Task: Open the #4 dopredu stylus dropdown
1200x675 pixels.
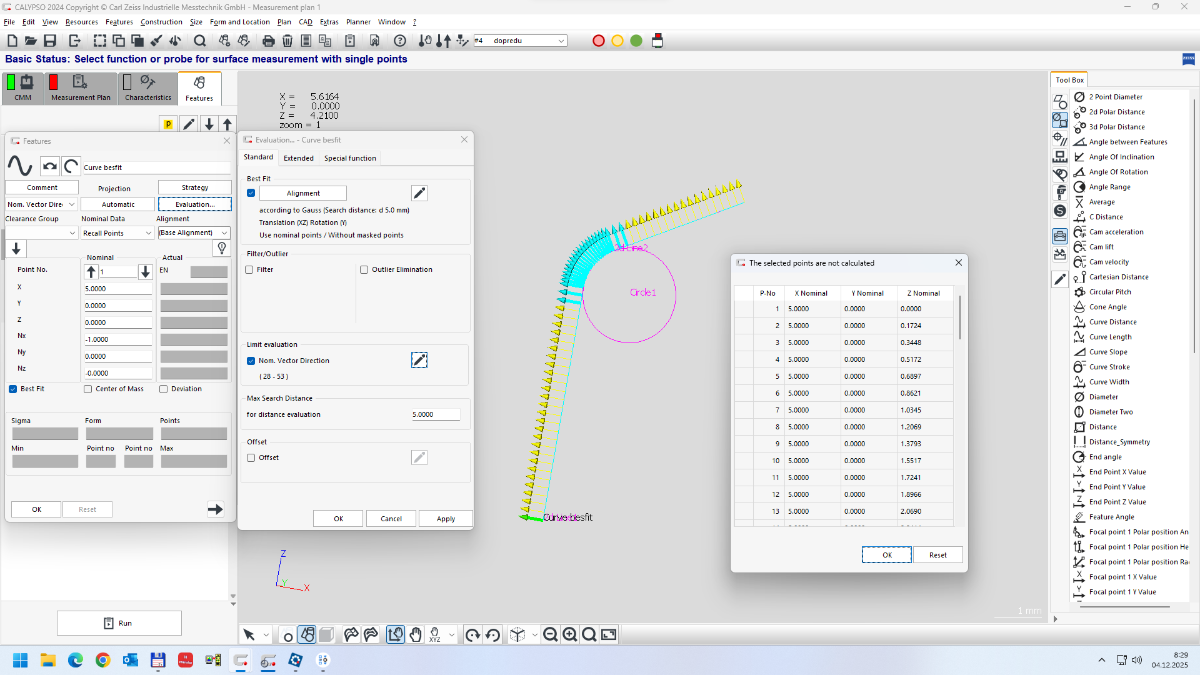Action: [x=520, y=41]
